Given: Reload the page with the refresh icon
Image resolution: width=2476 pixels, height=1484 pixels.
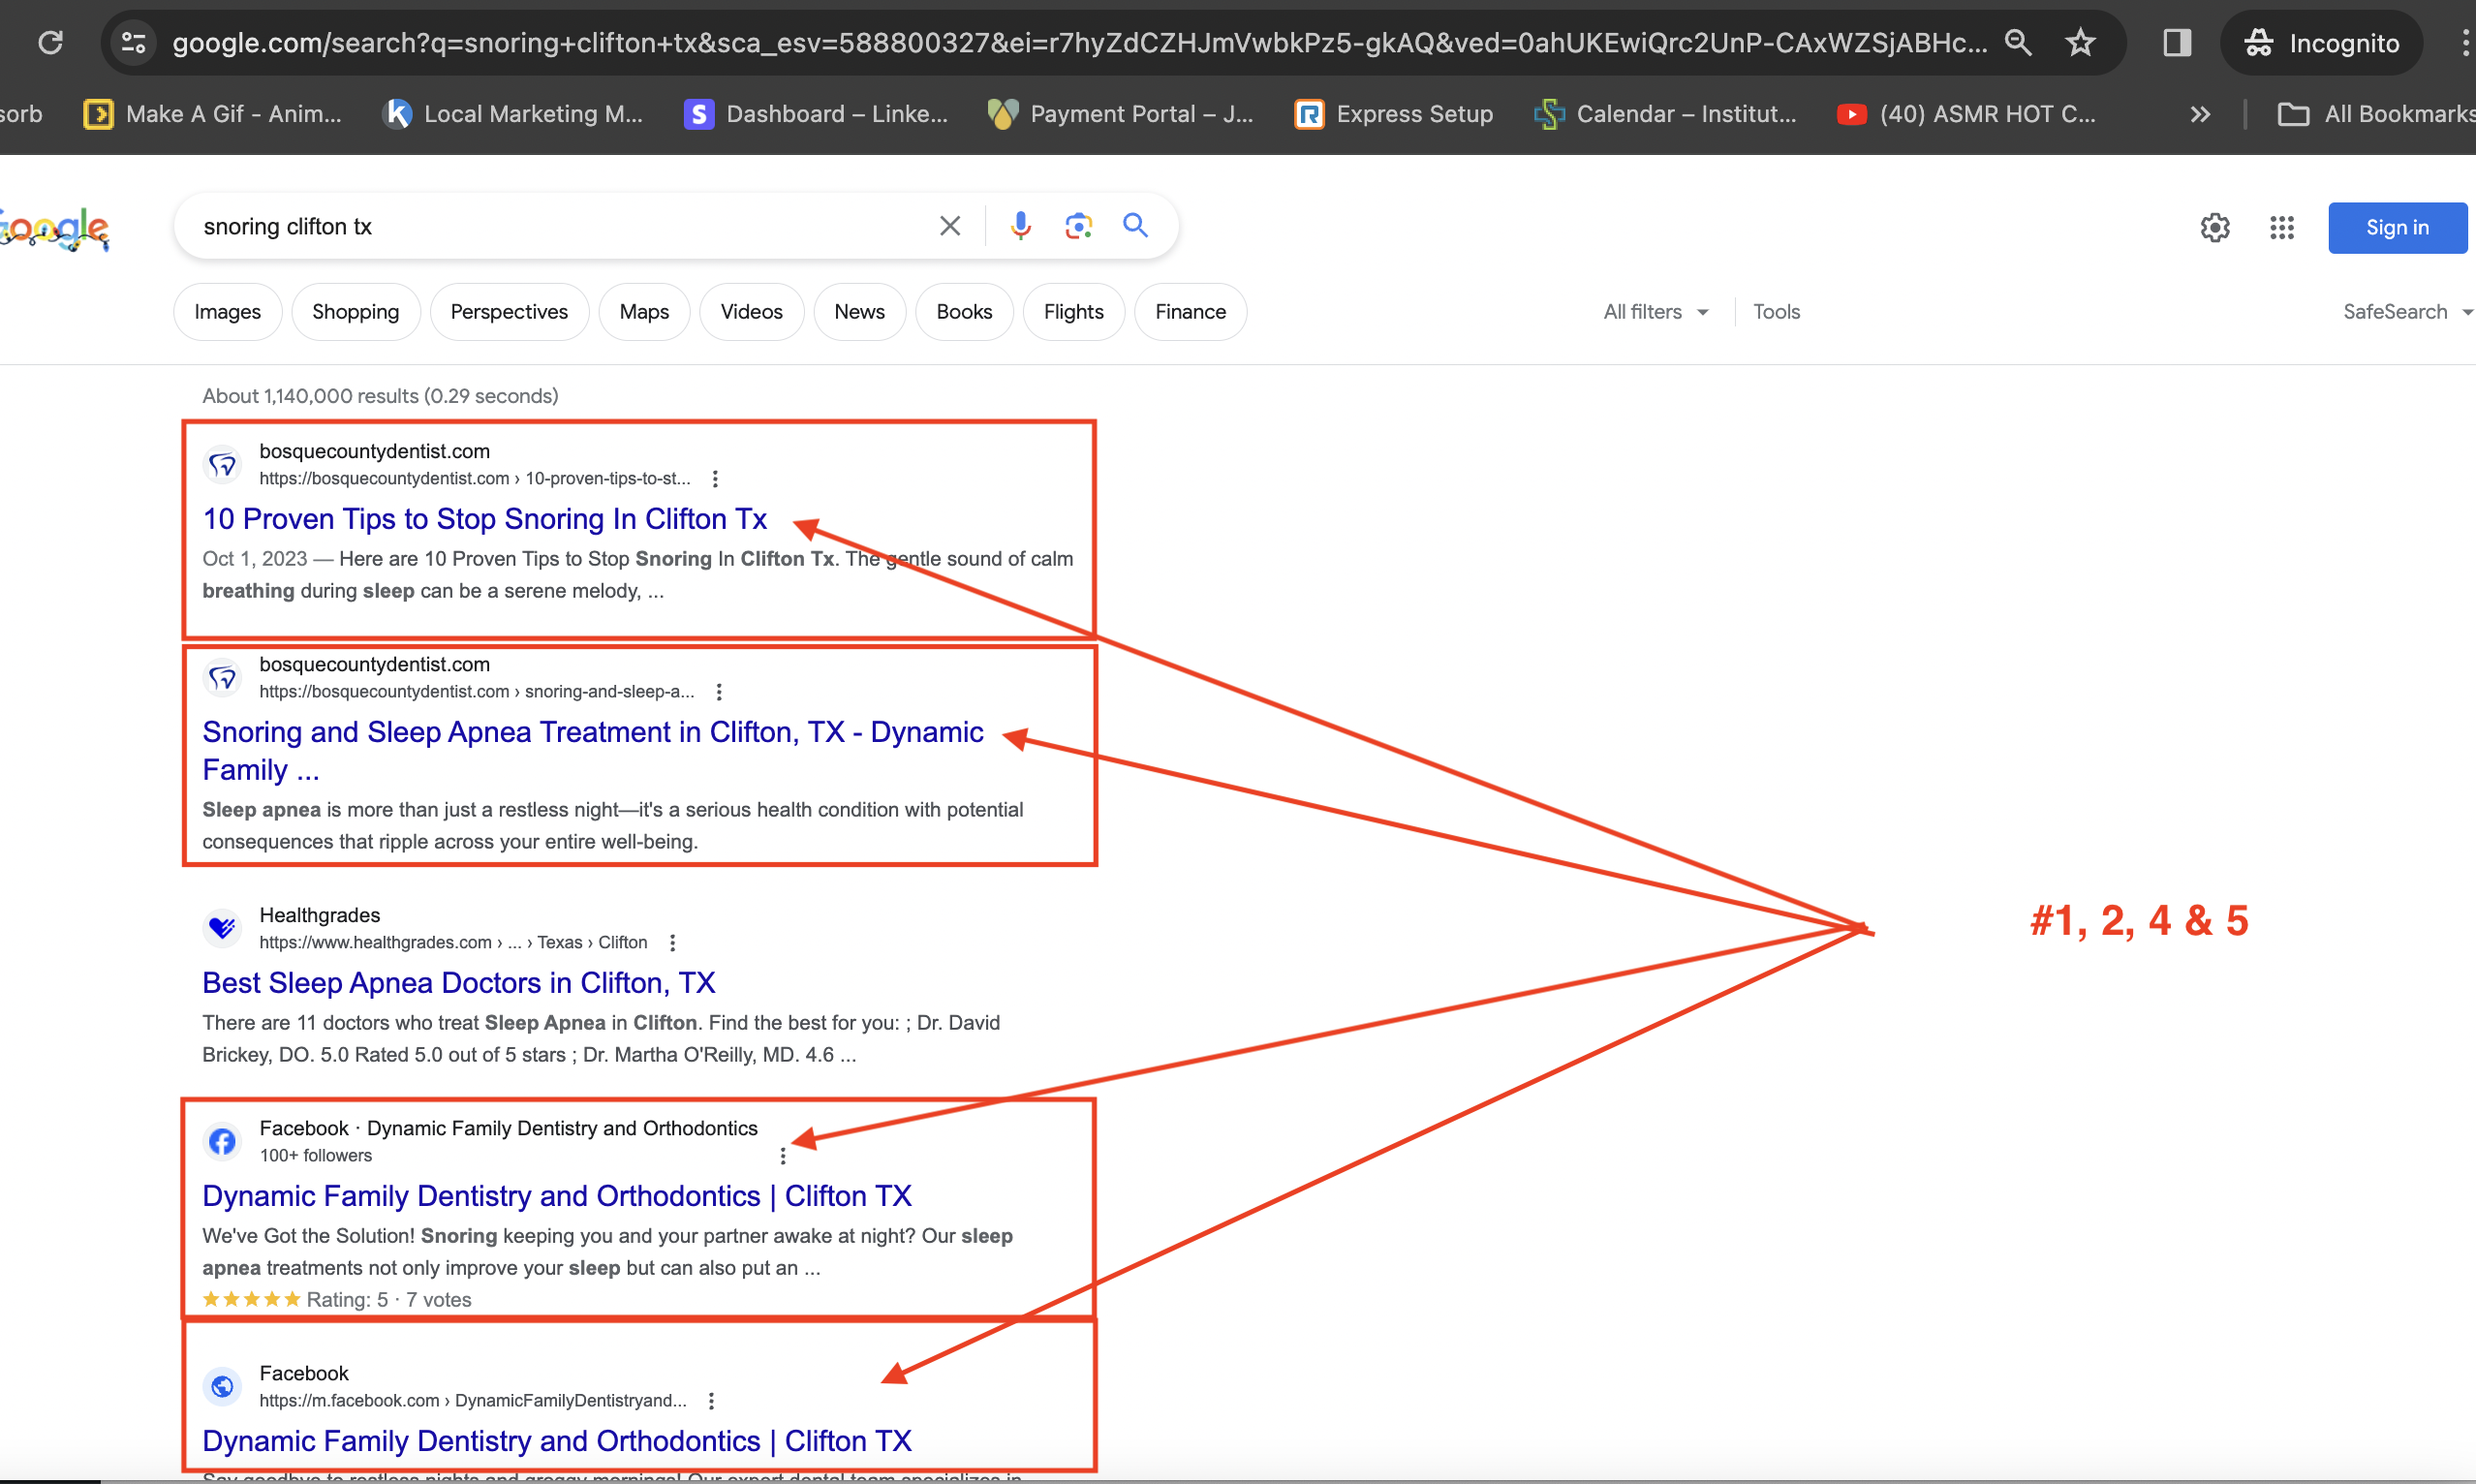Looking at the screenshot, I should pyautogui.click(x=50, y=42).
